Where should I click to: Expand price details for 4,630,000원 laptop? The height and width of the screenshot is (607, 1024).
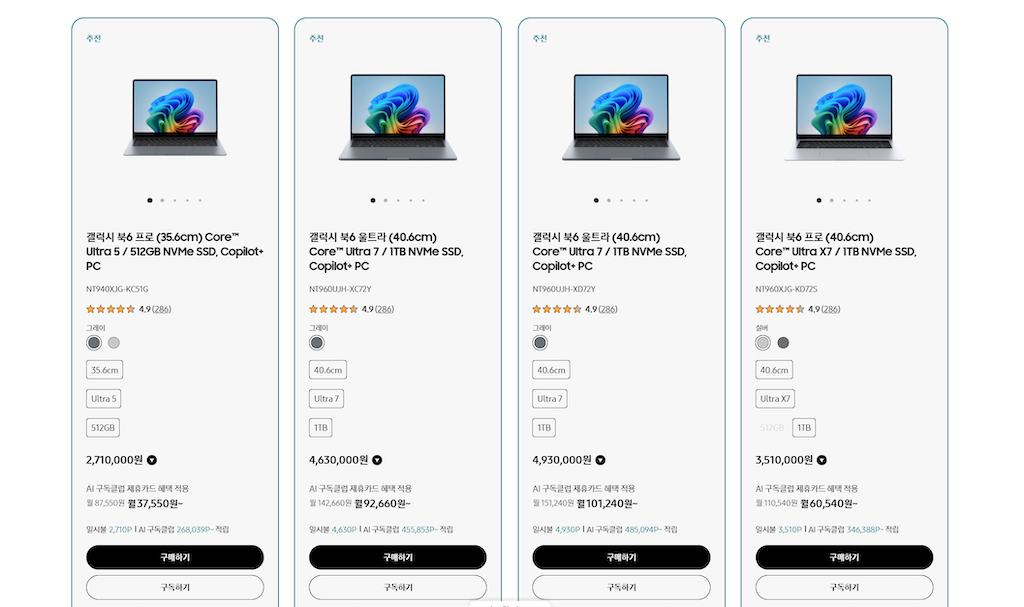coord(377,461)
